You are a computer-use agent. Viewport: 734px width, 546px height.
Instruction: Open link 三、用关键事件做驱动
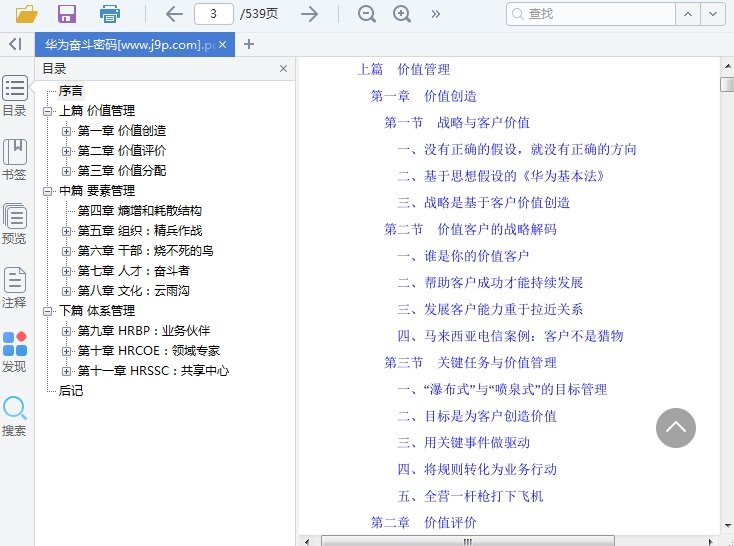click(x=463, y=443)
